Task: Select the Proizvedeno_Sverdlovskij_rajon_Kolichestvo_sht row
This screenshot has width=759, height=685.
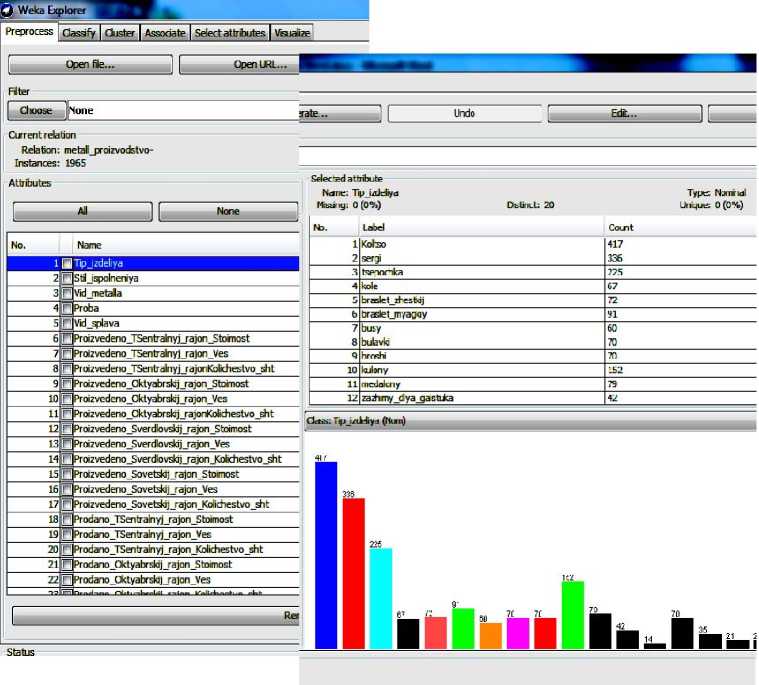Action: point(153,459)
